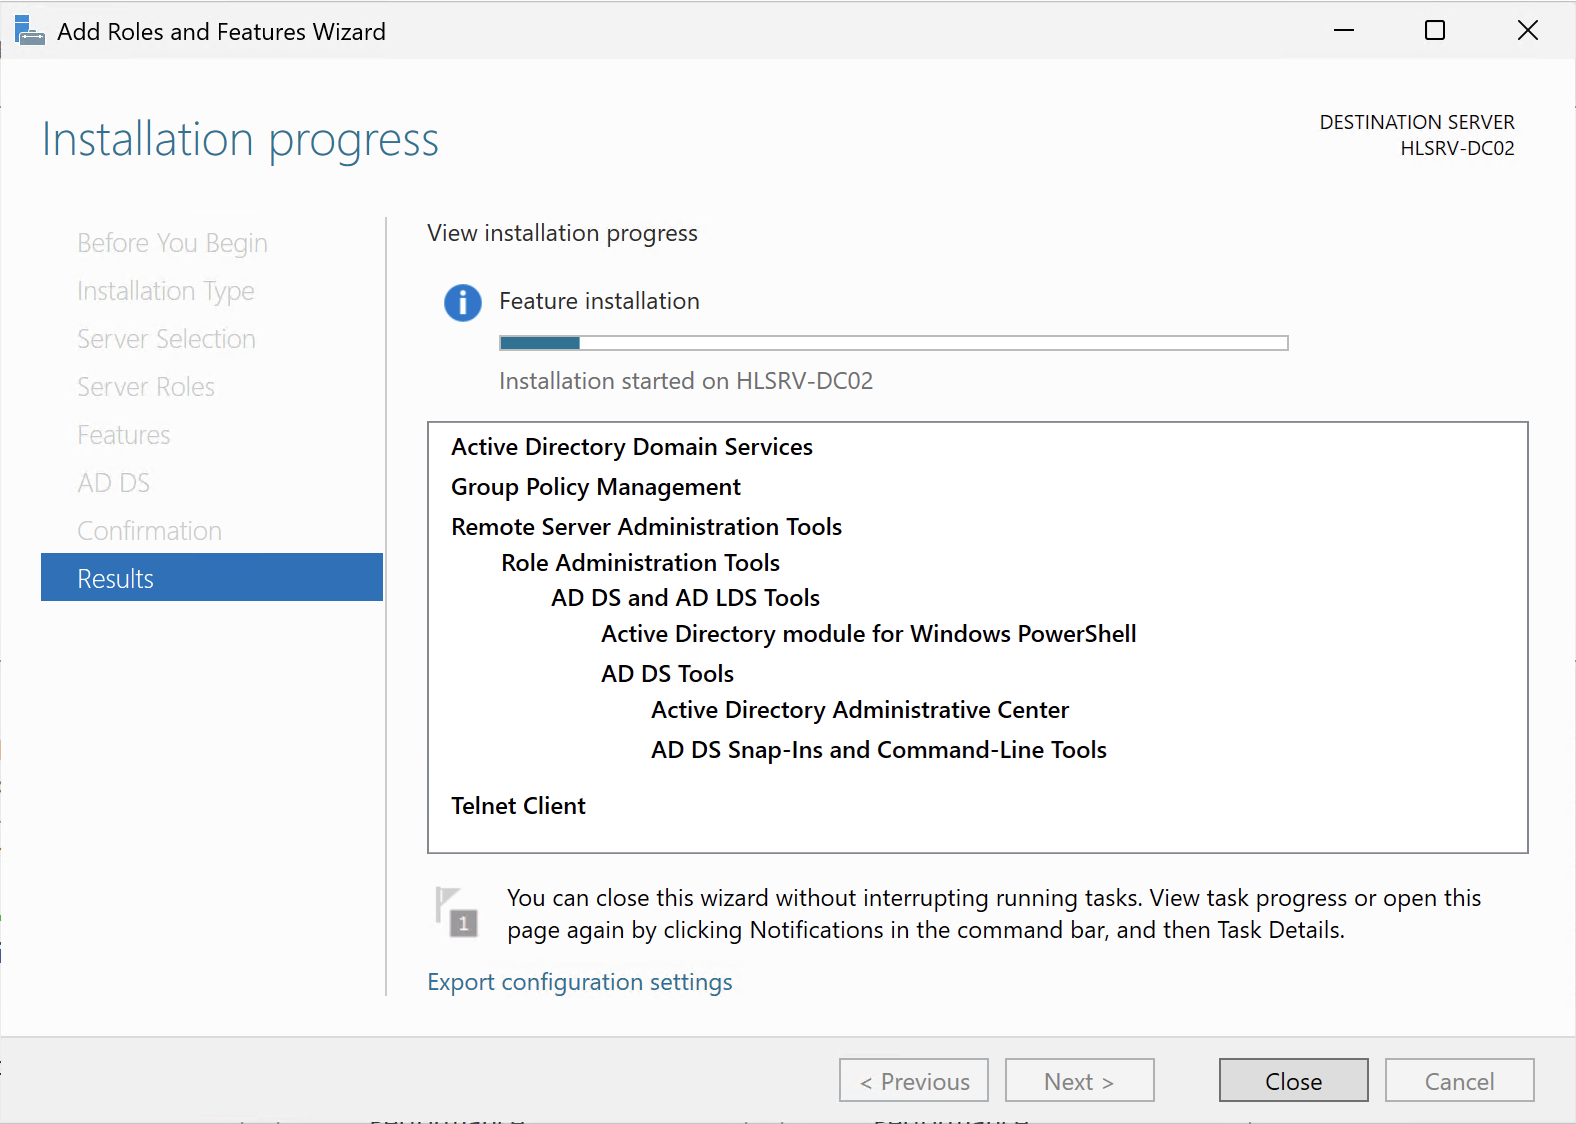This screenshot has height=1124, width=1576.
Task: Maximize the wizard window
Action: click(x=1435, y=31)
